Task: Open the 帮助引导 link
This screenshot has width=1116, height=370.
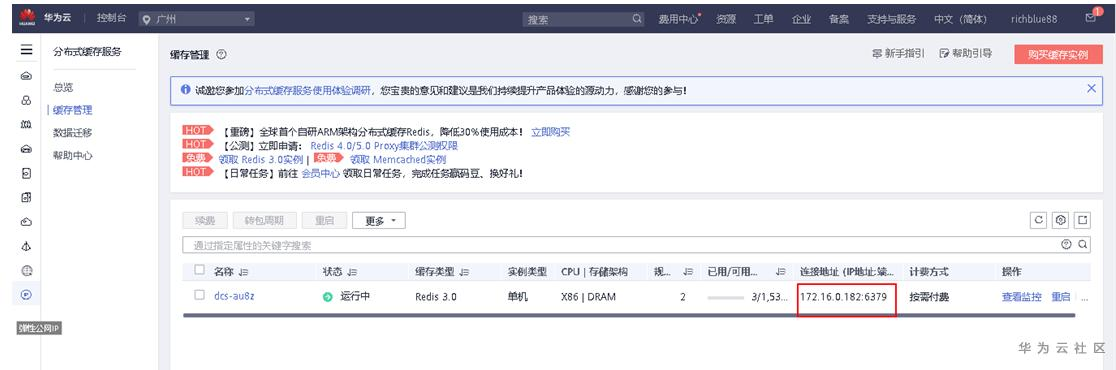Action: (x=966, y=53)
